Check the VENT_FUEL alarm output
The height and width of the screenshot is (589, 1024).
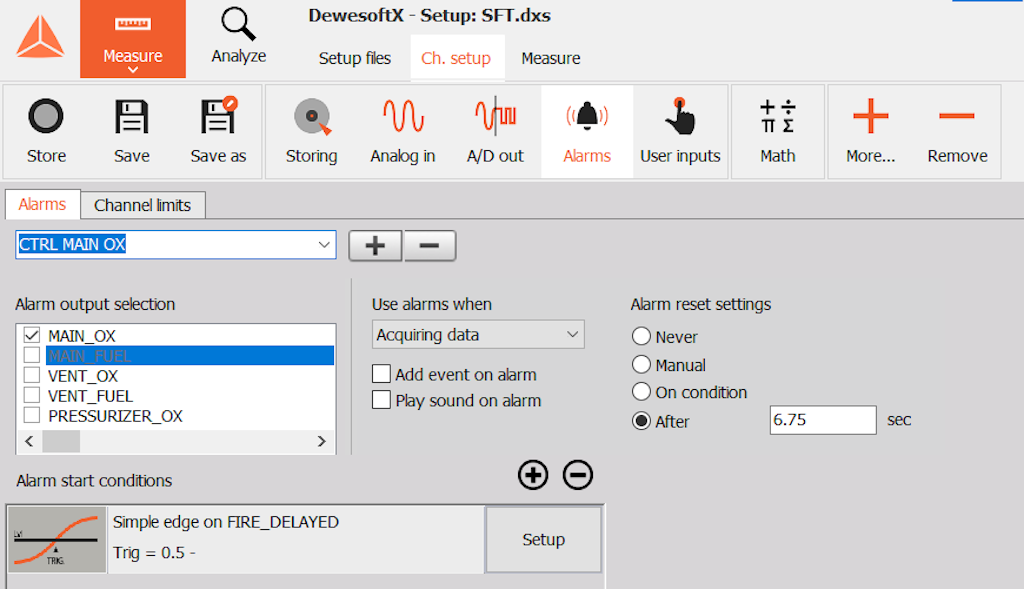(x=32, y=396)
